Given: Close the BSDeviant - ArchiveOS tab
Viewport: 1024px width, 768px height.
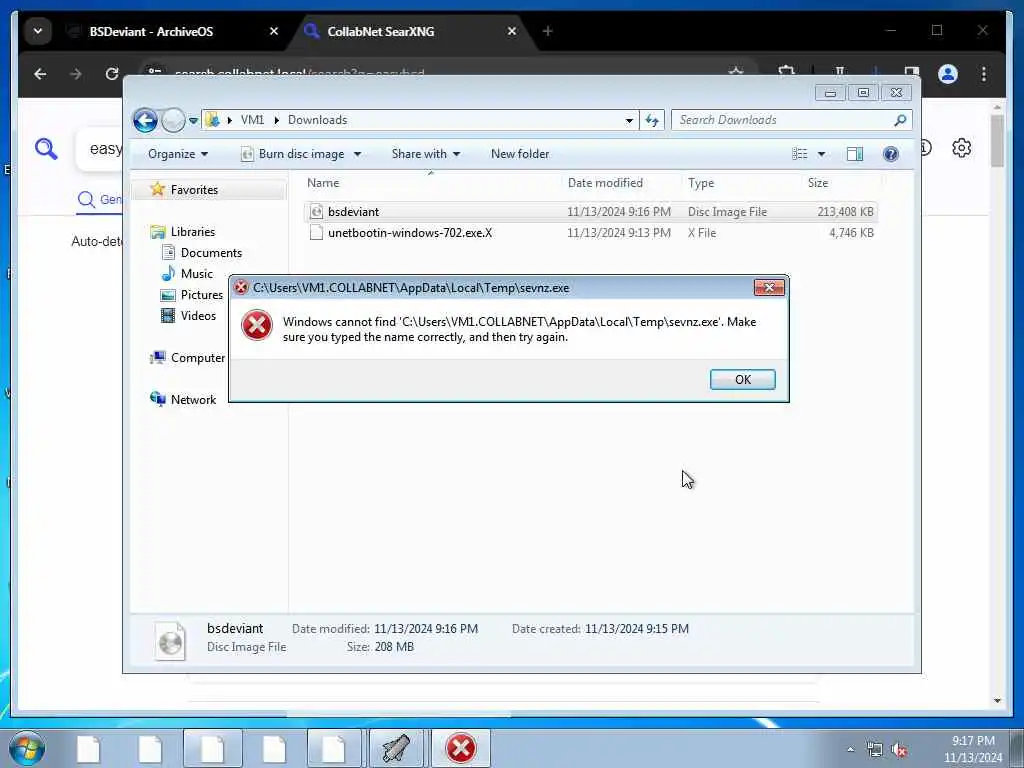Looking at the screenshot, I should (274, 31).
